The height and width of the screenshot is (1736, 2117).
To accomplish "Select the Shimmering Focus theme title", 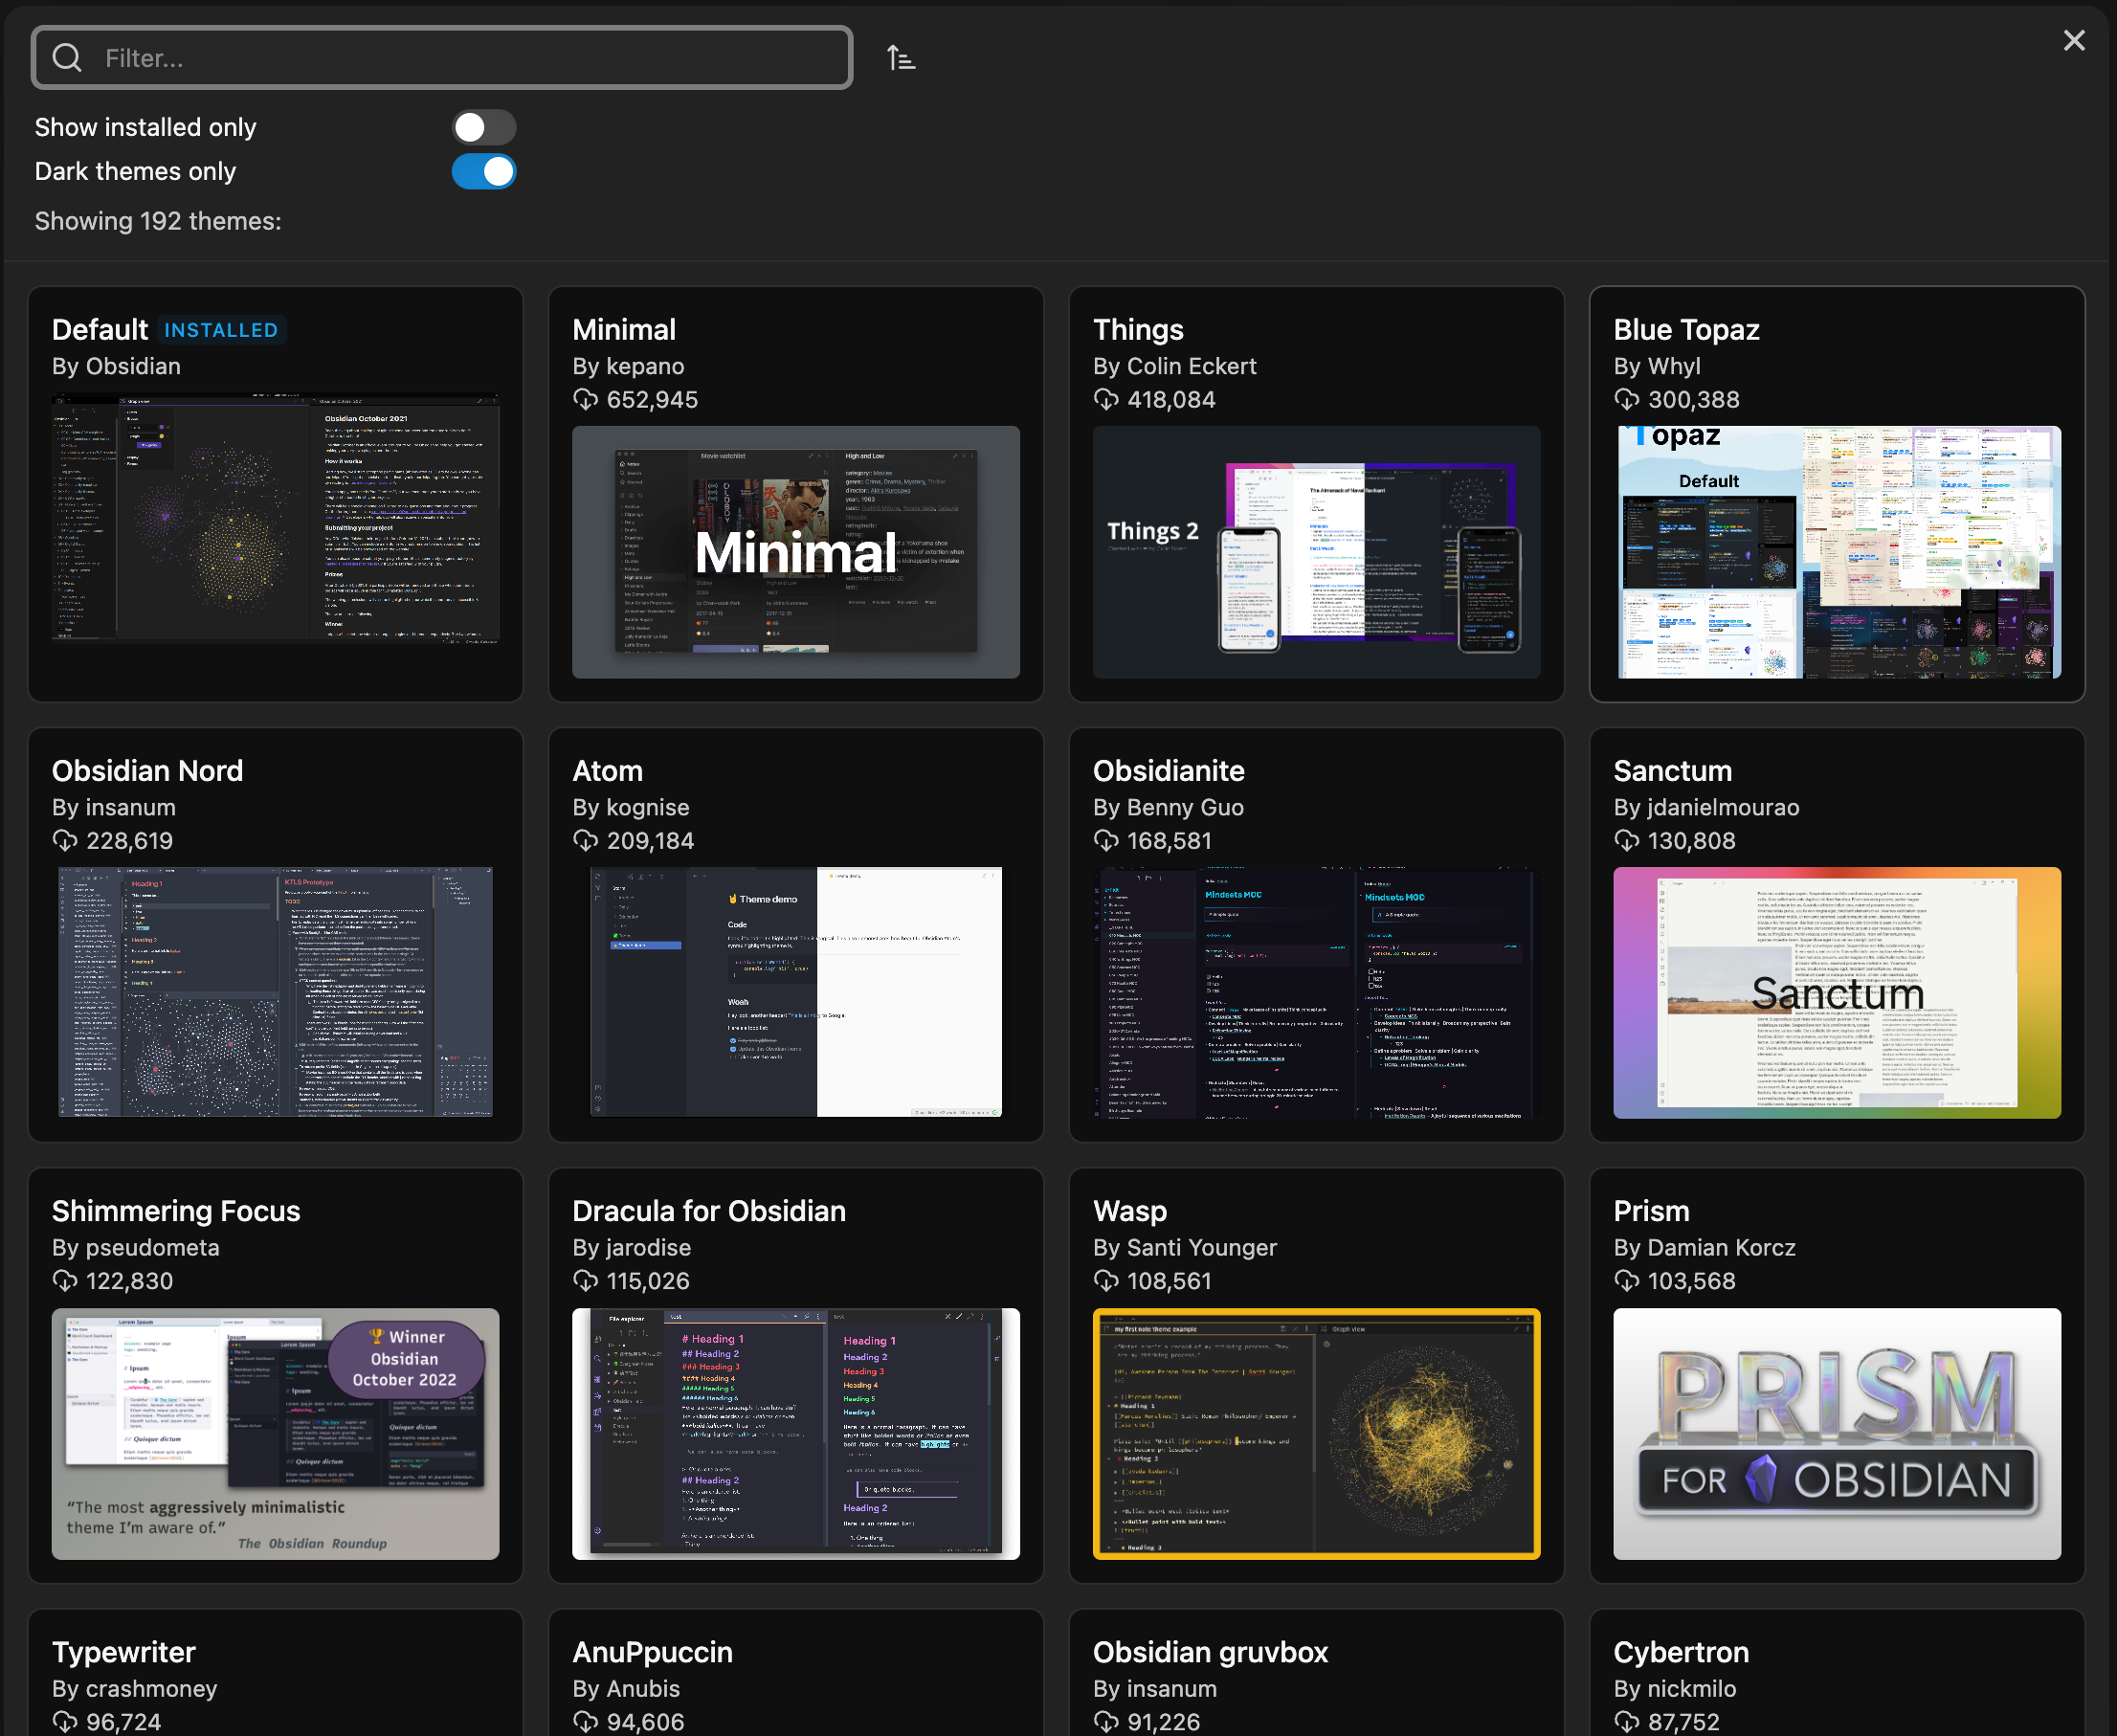I will pyautogui.click(x=176, y=1211).
